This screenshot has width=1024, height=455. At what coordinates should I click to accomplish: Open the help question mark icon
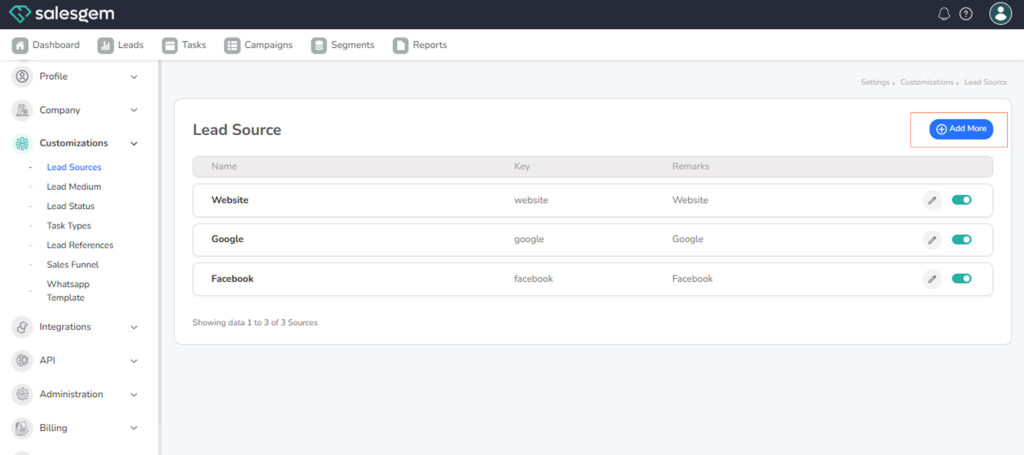click(966, 14)
